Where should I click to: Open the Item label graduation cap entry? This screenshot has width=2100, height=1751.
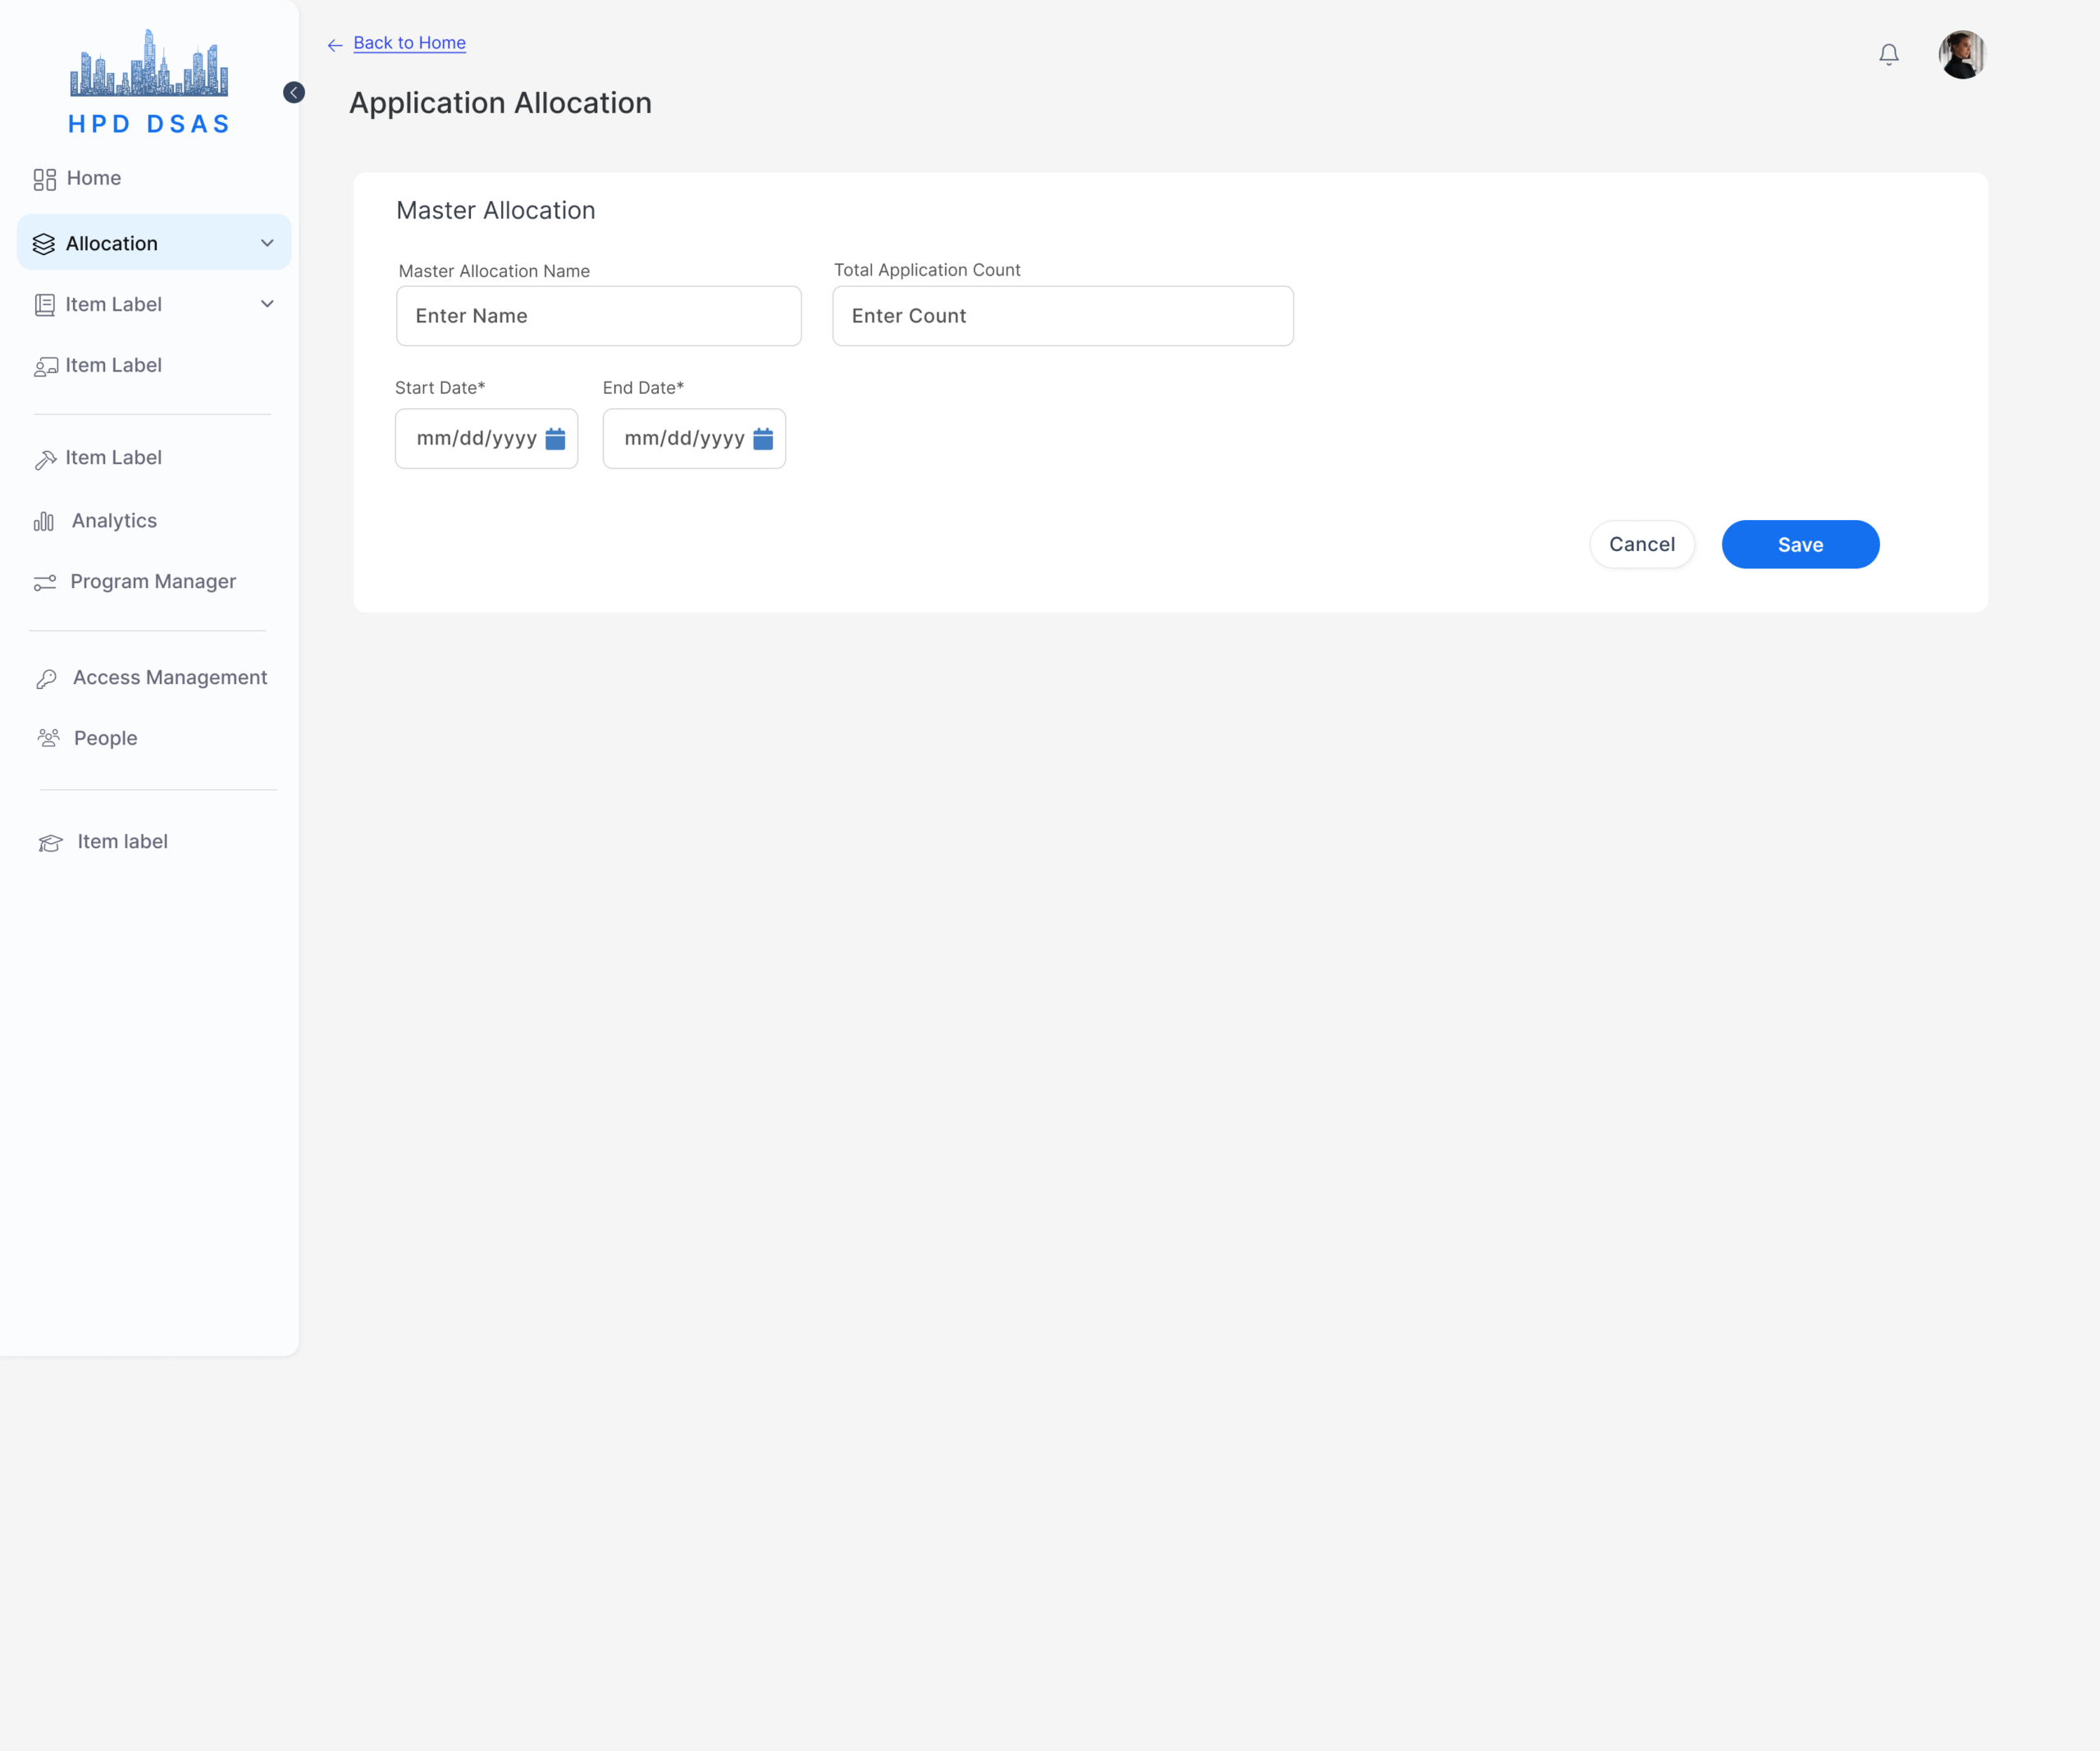[122, 842]
